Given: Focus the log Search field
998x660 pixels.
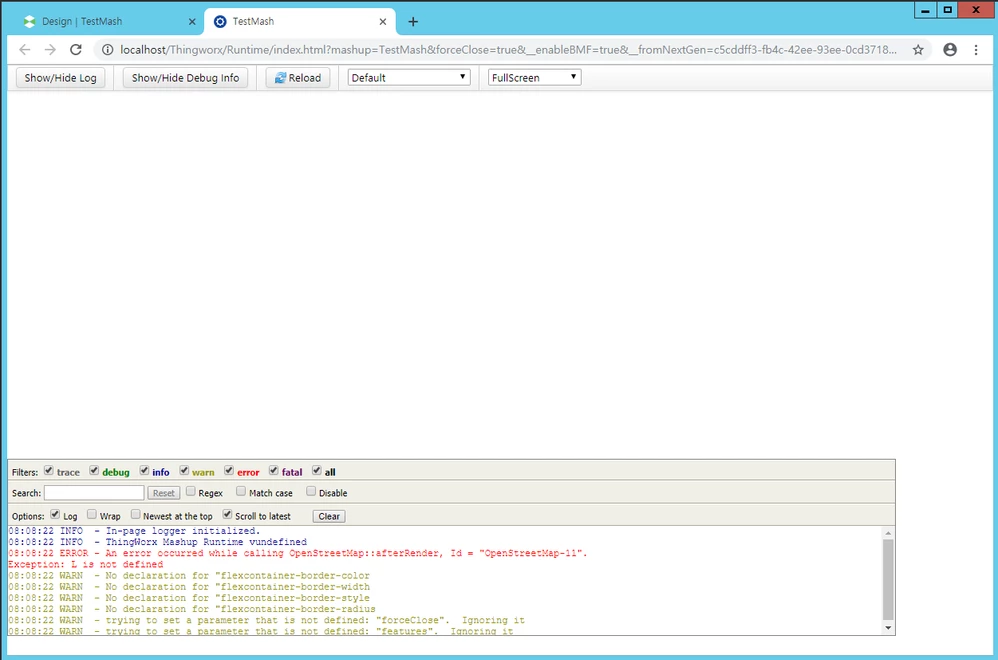Looking at the screenshot, I should coord(94,493).
